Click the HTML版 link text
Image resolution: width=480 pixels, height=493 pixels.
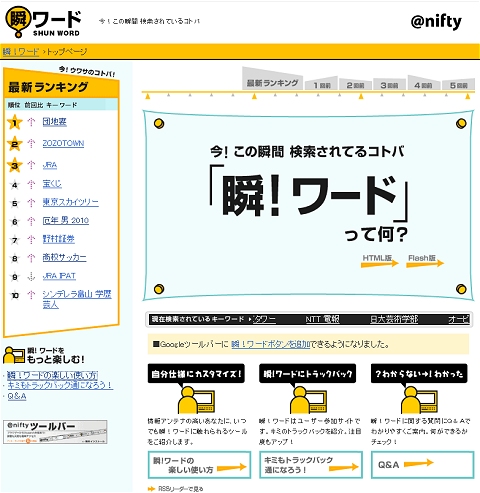coord(377,258)
